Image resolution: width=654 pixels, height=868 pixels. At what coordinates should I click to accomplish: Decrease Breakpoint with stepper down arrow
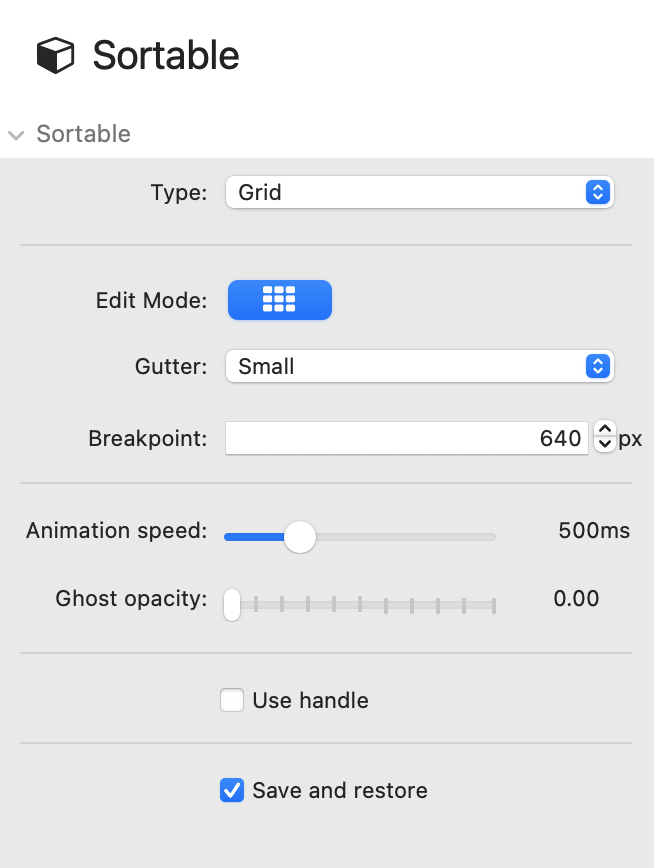click(604, 446)
